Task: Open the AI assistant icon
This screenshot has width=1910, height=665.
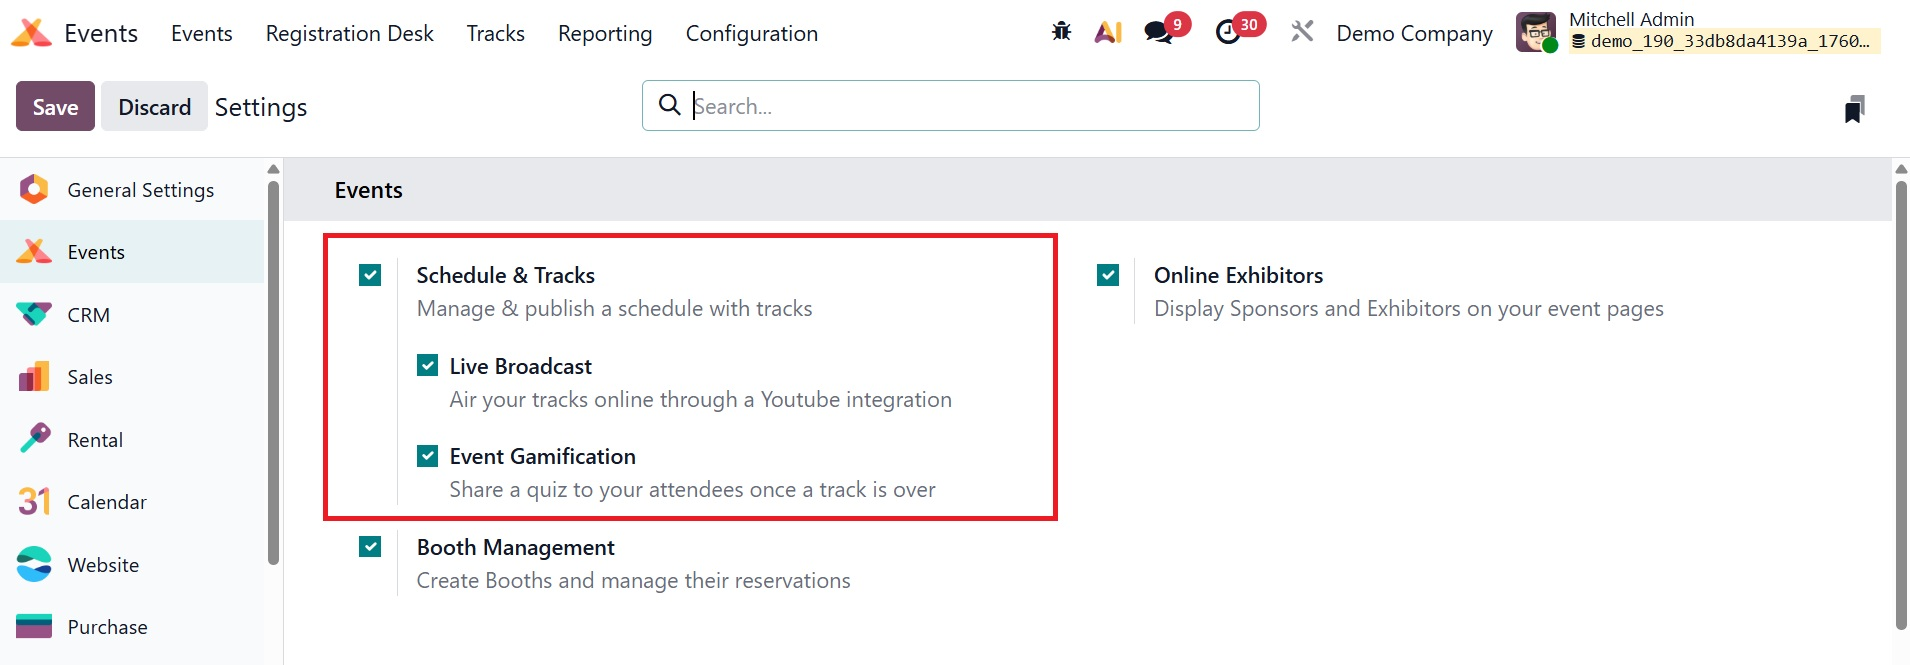Action: pos(1108,32)
